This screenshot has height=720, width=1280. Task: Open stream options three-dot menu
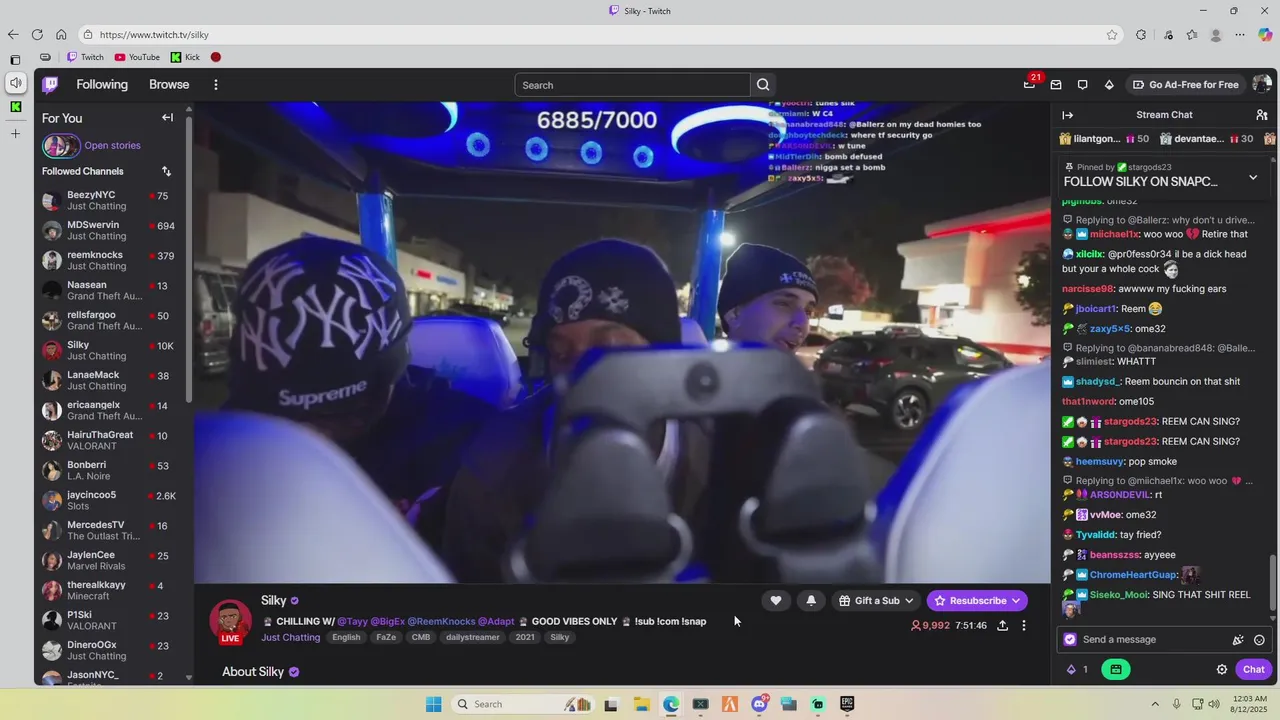click(x=1023, y=626)
